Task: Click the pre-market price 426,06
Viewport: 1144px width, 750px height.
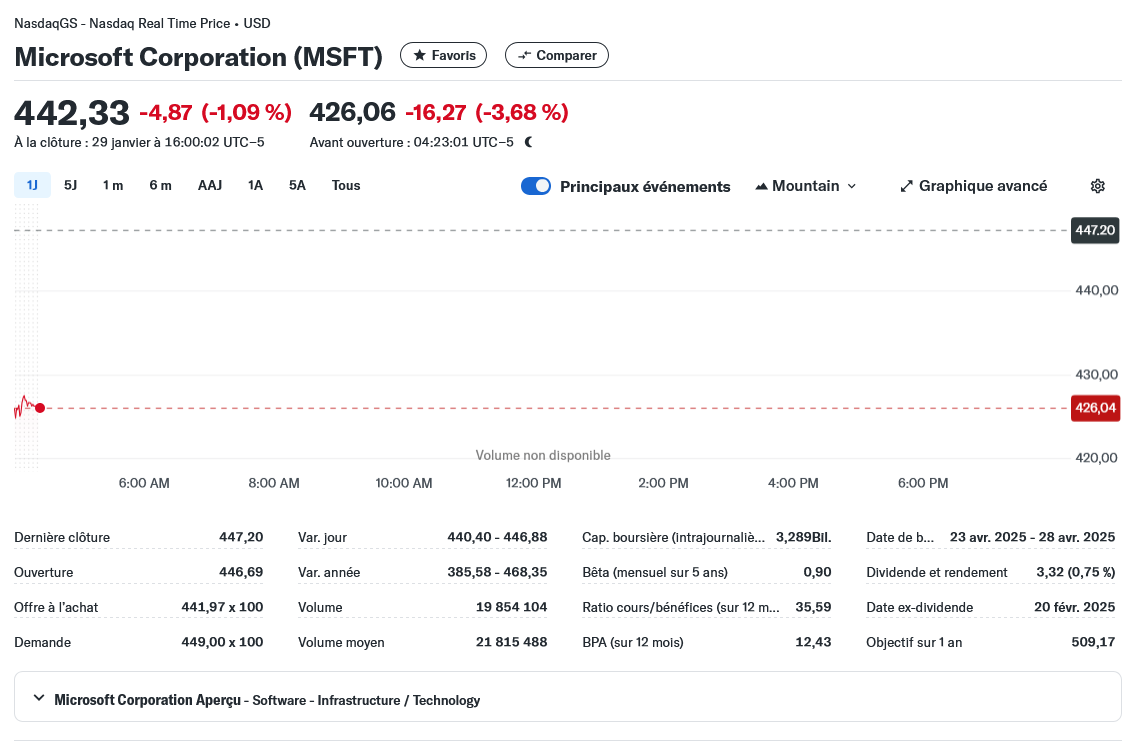Action: pyautogui.click(x=352, y=112)
